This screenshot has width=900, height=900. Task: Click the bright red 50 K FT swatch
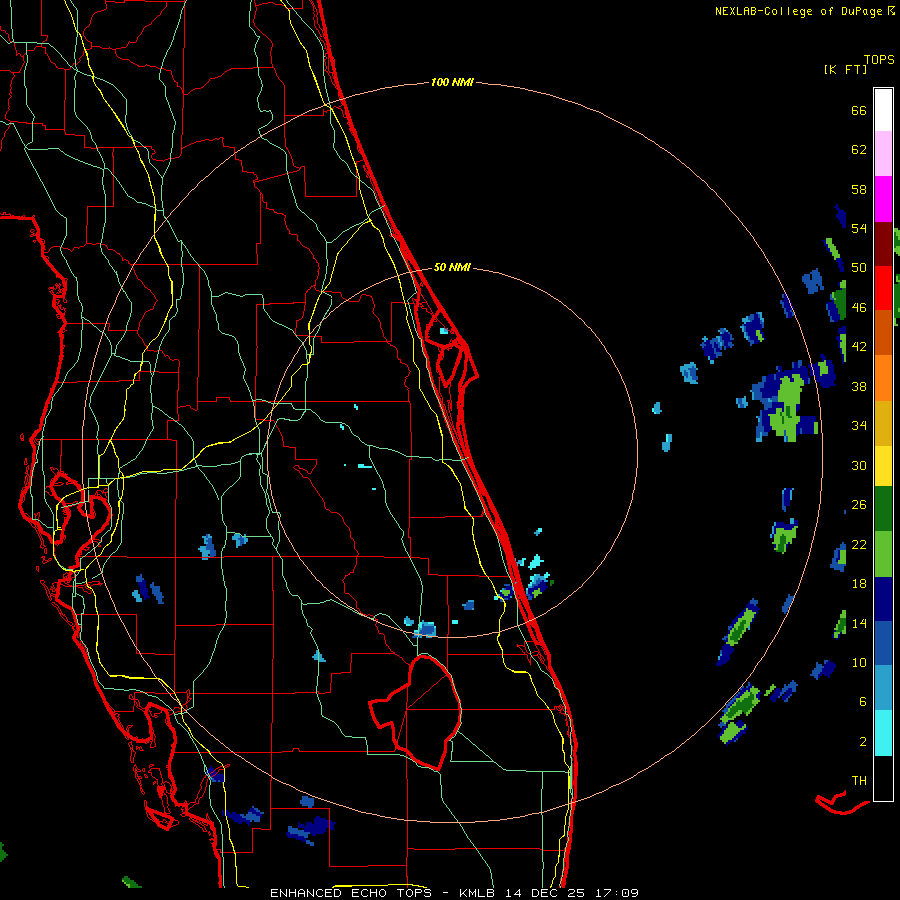pos(883,288)
